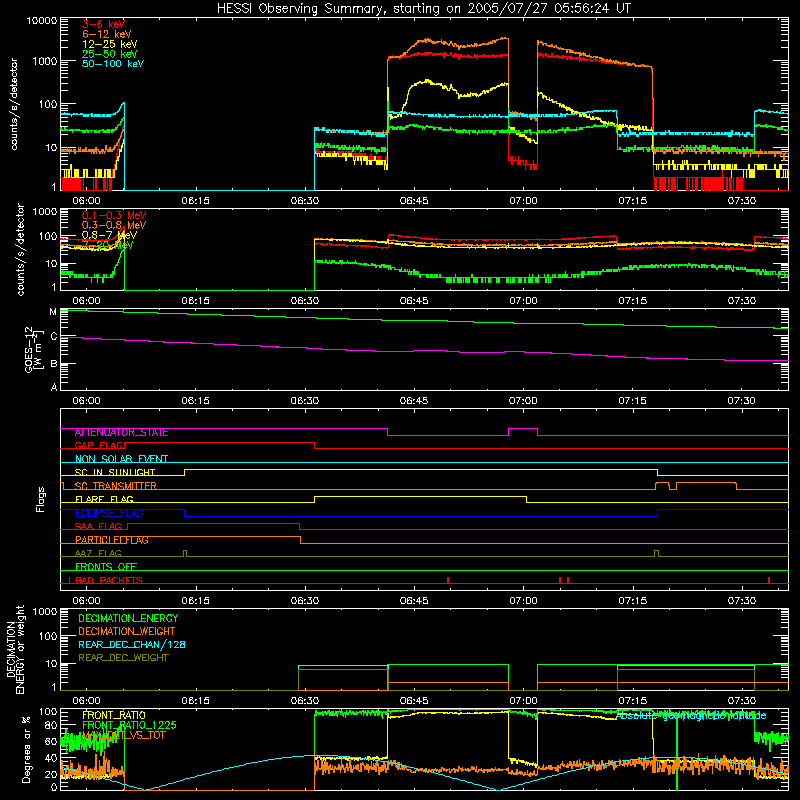Click the B class tick on GOES axis
This screenshot has height=800, width=800.
point(54,364)
